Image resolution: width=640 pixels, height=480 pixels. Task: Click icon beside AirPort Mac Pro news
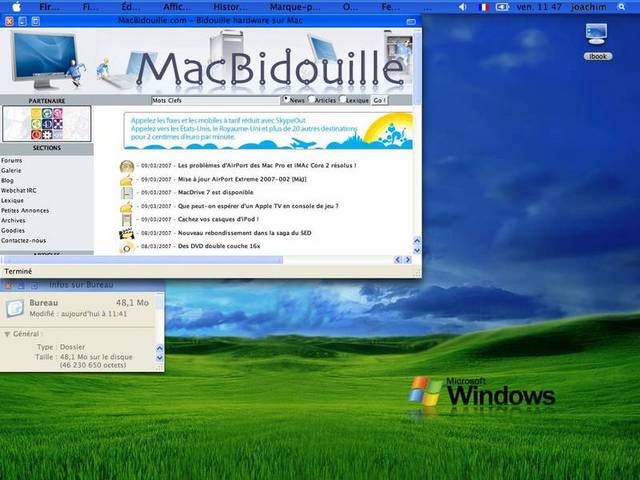click(127, 167)
